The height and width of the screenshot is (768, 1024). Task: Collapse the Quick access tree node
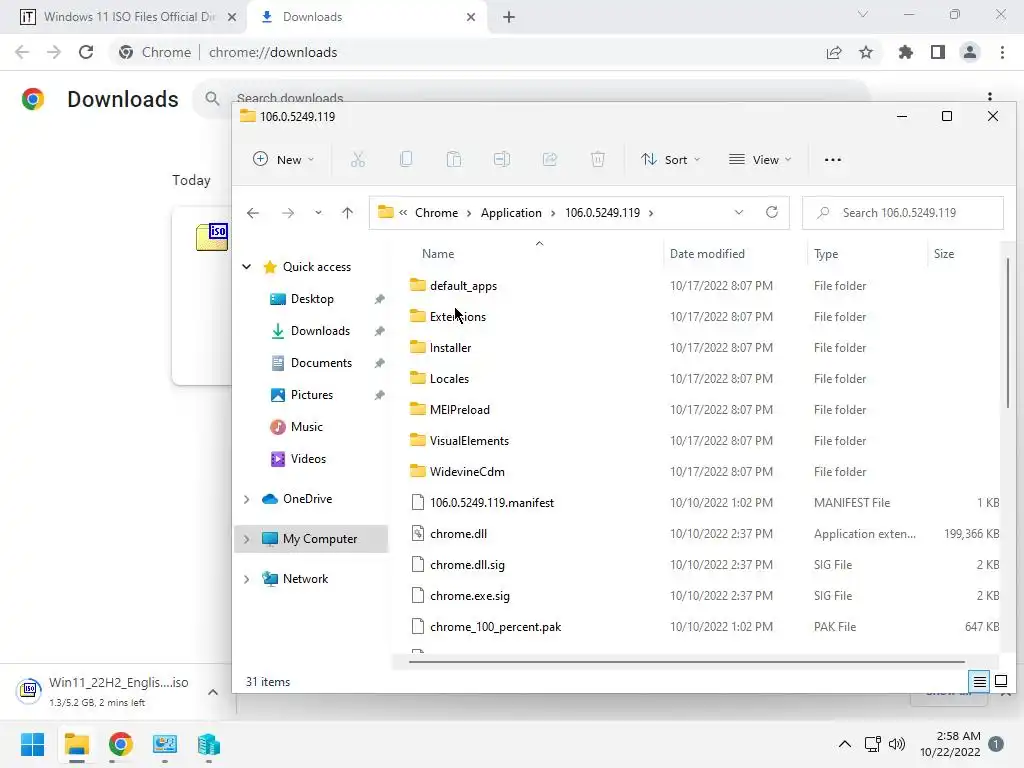coord(247,266)
